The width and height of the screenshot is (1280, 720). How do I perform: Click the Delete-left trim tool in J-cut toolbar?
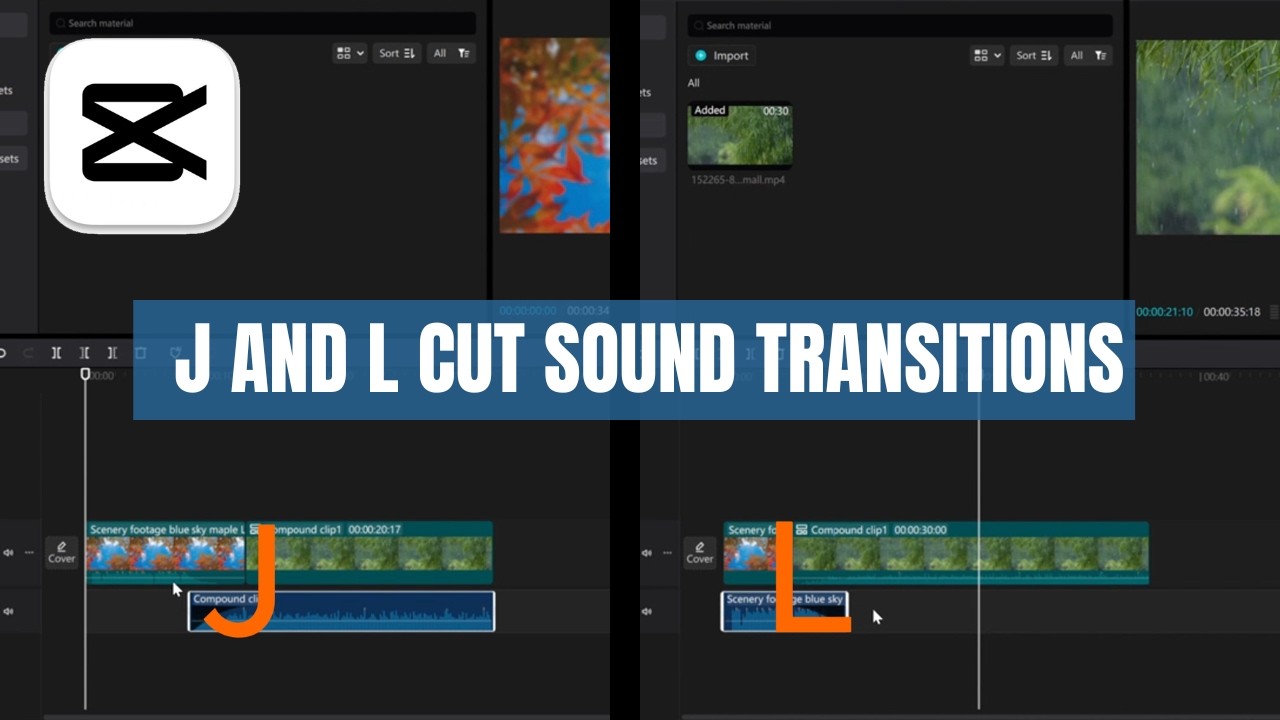tap(84, 353)
